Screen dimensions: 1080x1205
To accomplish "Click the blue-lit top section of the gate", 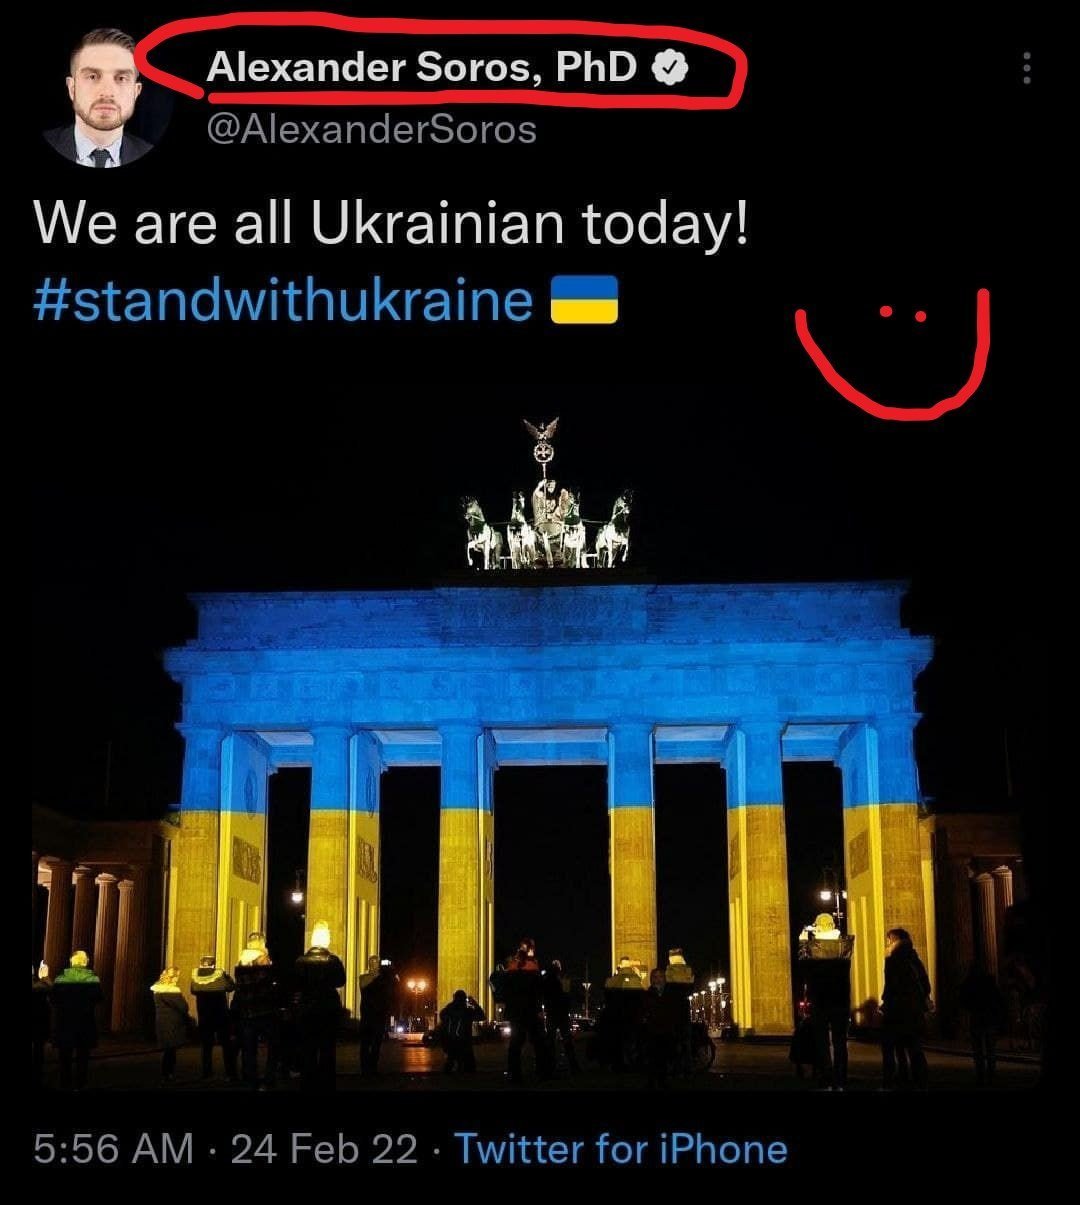I will [x=548, y=652].
